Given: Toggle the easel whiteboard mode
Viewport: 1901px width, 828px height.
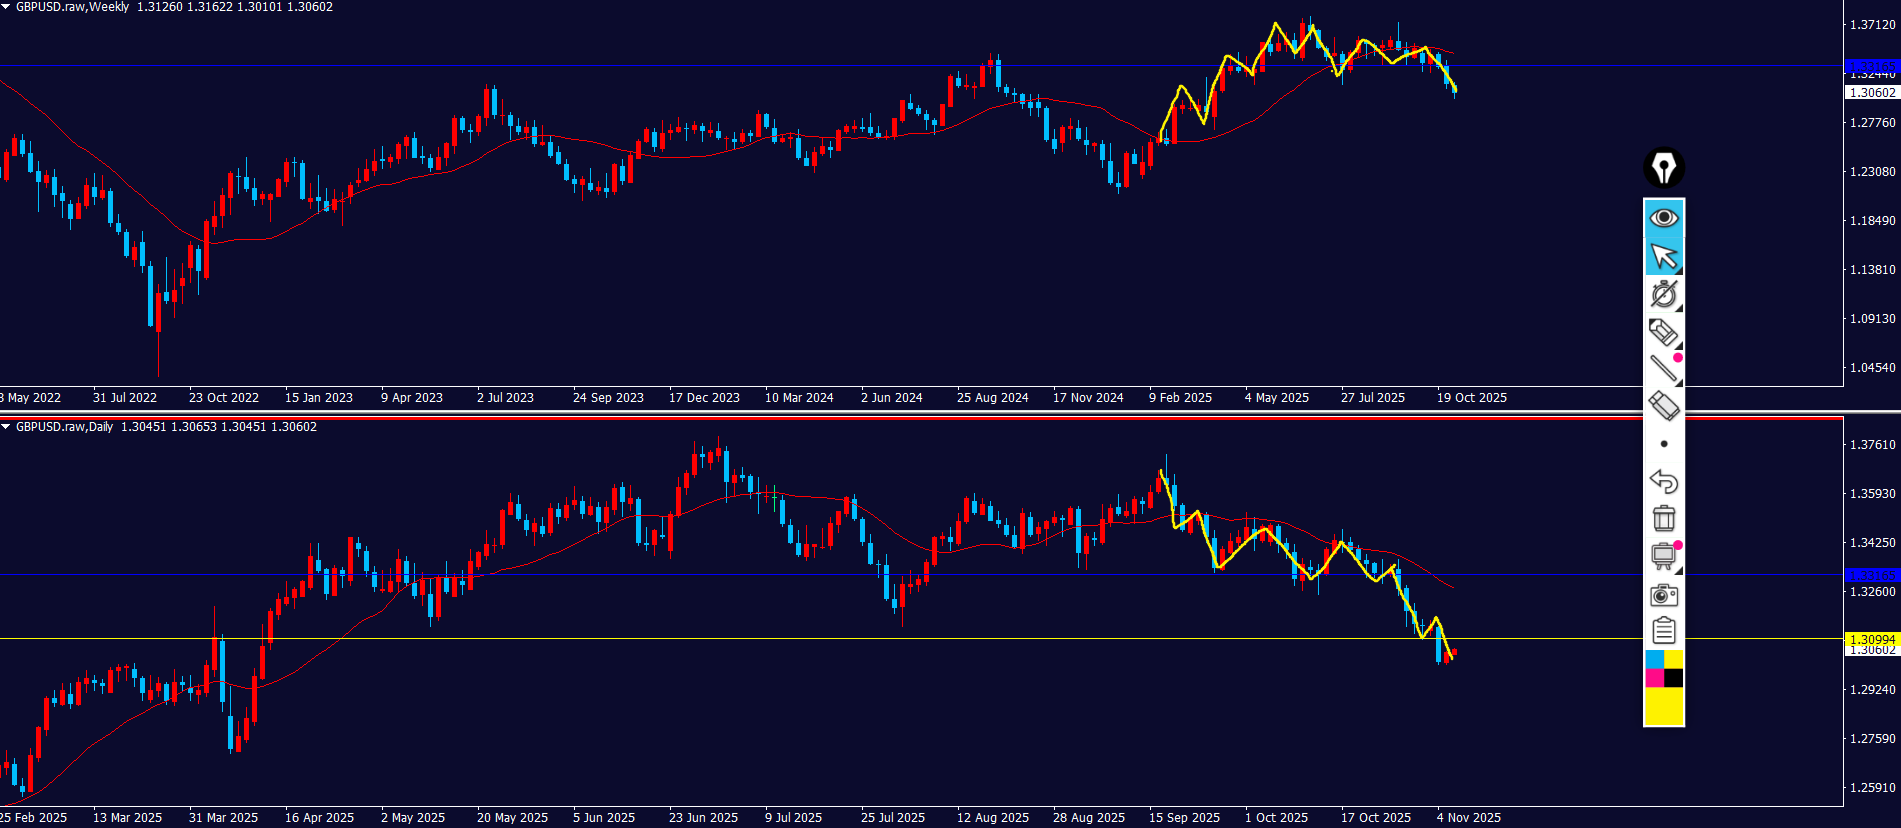Looking at the screenshot, I should [x=1663, y=556].
